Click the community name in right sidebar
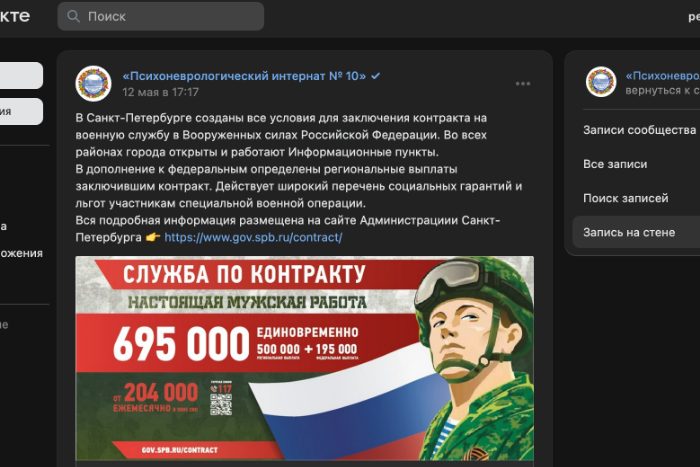Viewport: 700px width, 467px height. click(x=662, y=76)
